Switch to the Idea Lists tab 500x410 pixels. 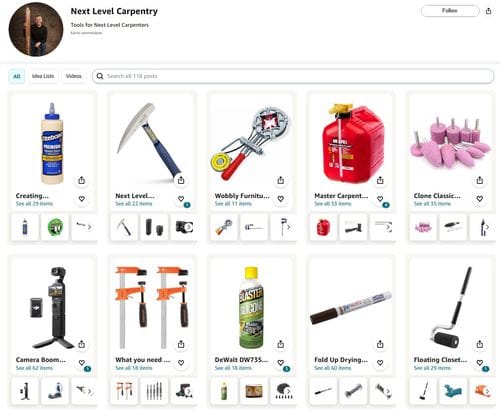(43, 76)
